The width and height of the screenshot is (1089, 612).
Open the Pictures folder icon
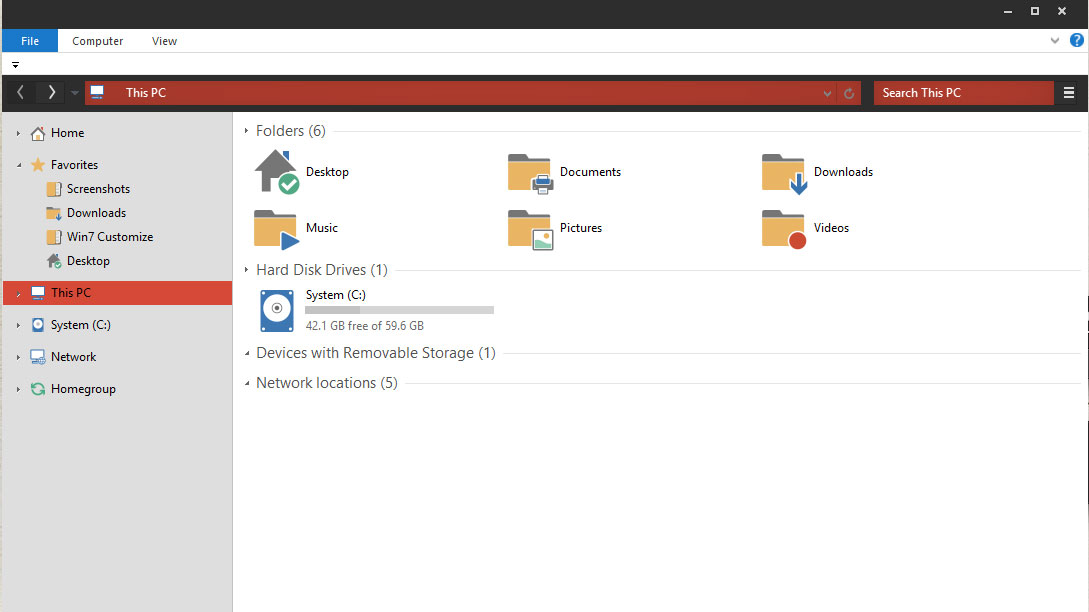point(530,229)
